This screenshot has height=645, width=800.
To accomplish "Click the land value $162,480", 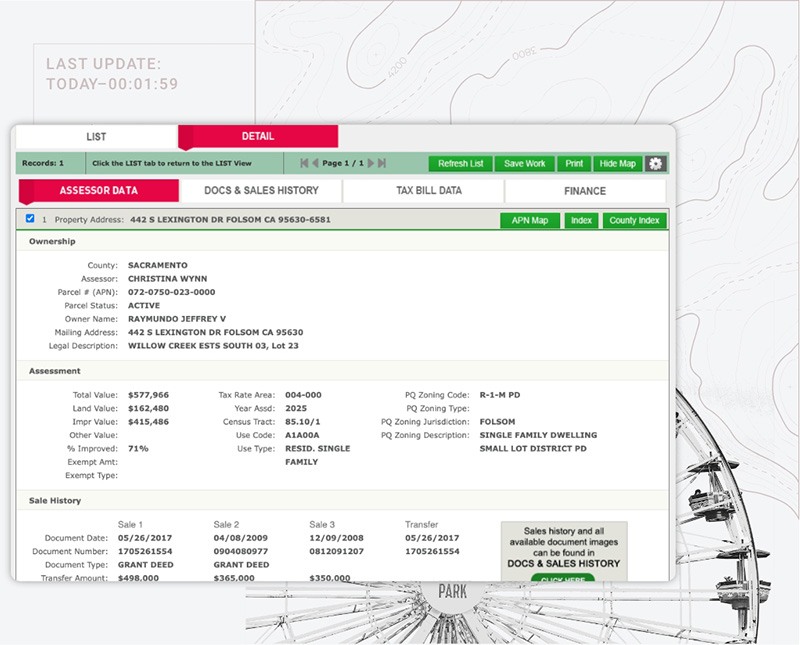I will pos(148,408).
